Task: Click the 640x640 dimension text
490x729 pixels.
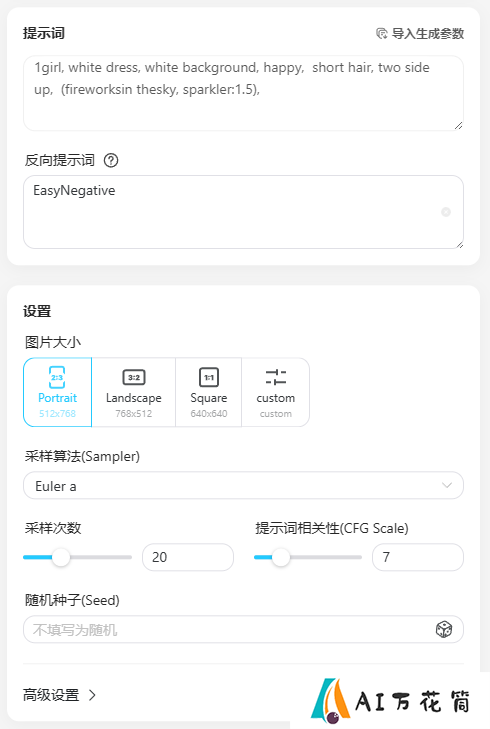Action: [209, 413]
